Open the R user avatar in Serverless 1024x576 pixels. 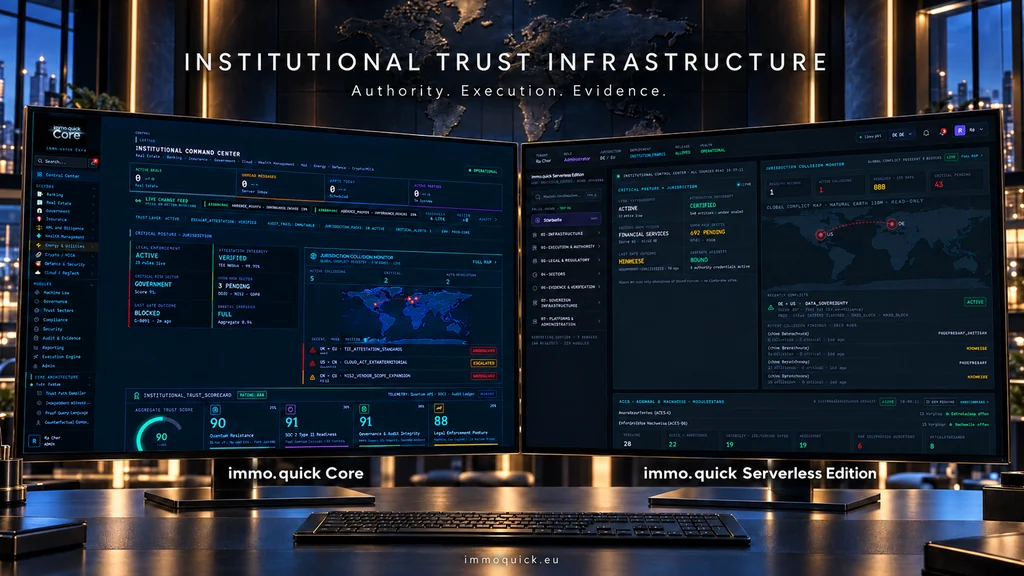click(960, 131)
